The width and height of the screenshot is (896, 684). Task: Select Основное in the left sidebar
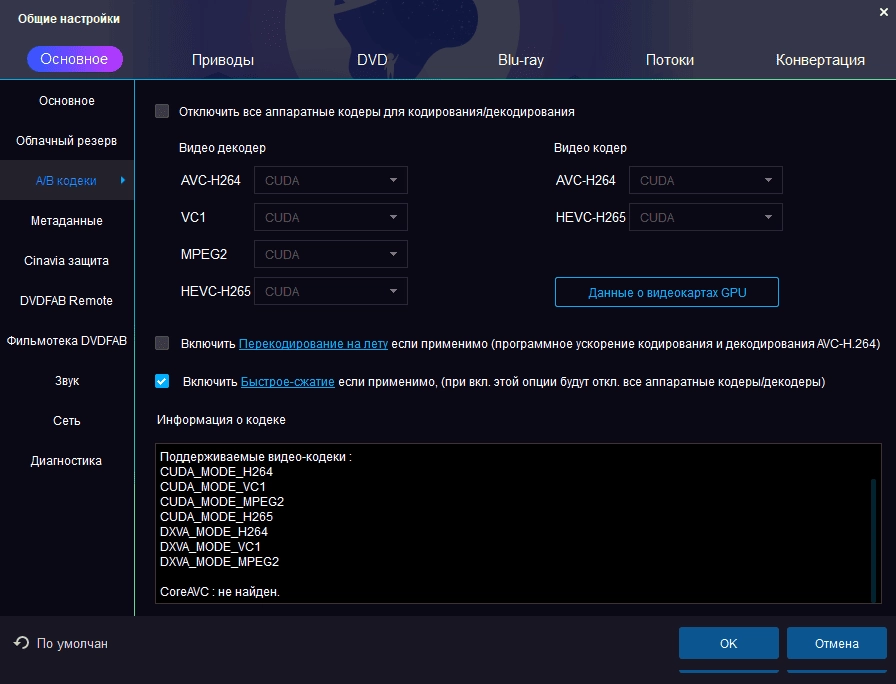pos(67,101)
